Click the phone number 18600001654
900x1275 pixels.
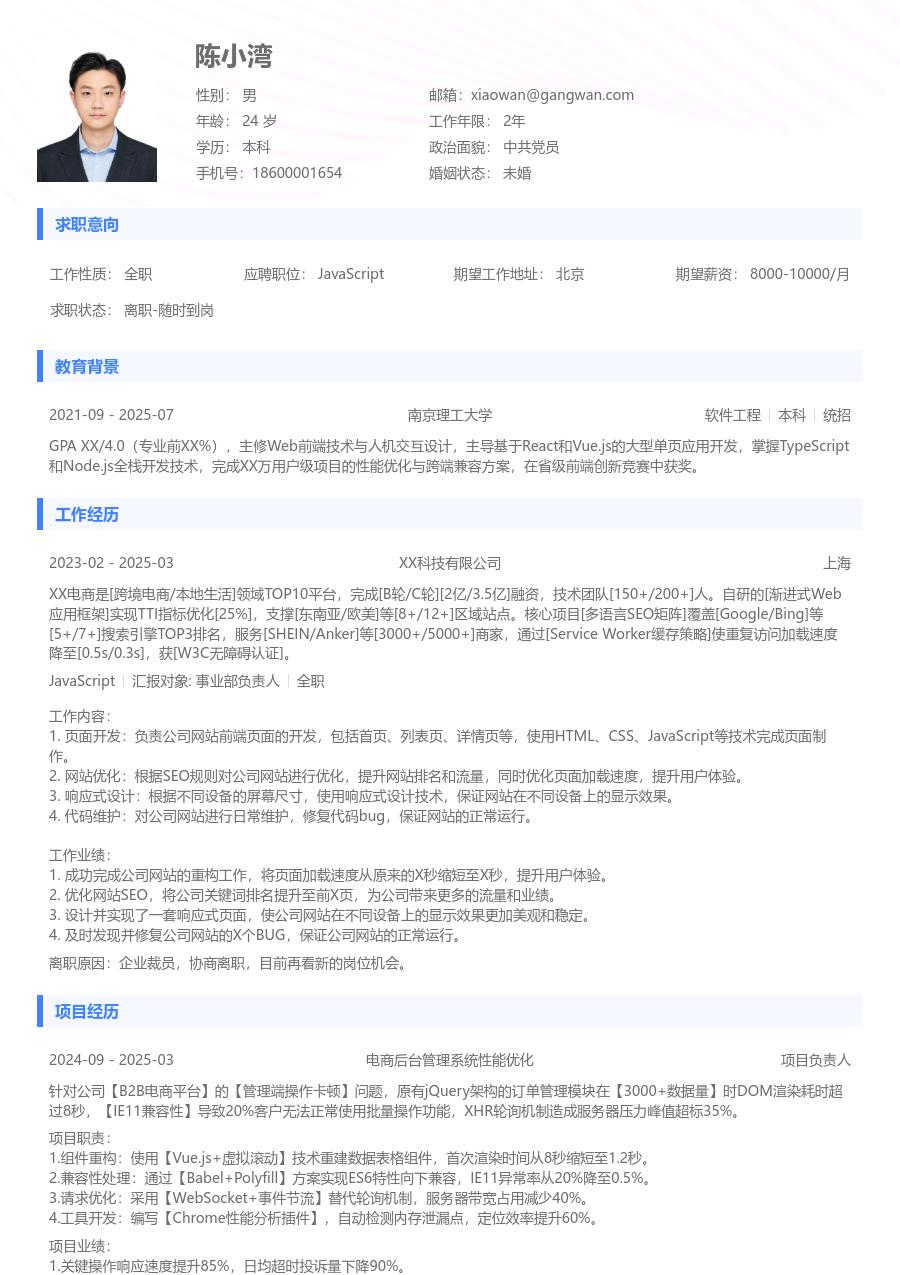click(x=300, y=172)
